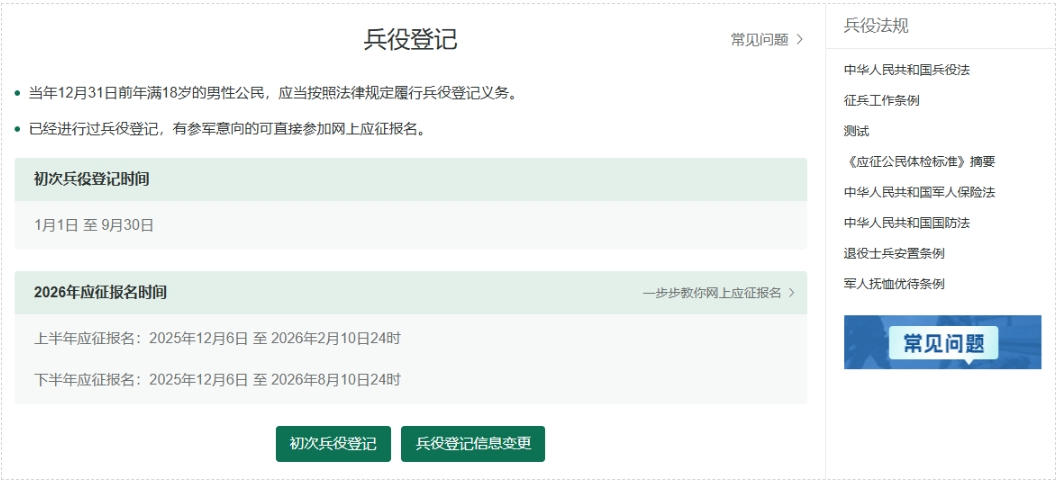Click the 初次兵役登记 green button
Viewport: 1062px width, 483px height.
tap(333, 444)
